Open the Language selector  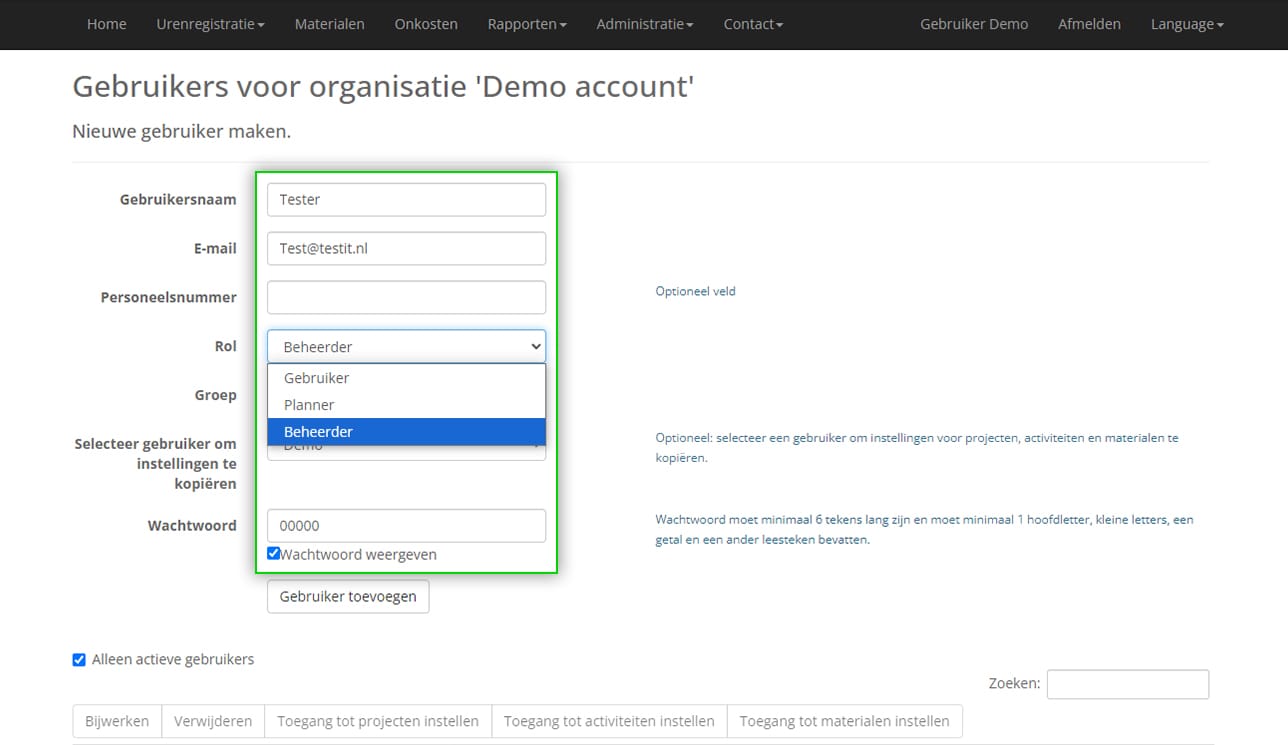click(x=1186, y=24)
